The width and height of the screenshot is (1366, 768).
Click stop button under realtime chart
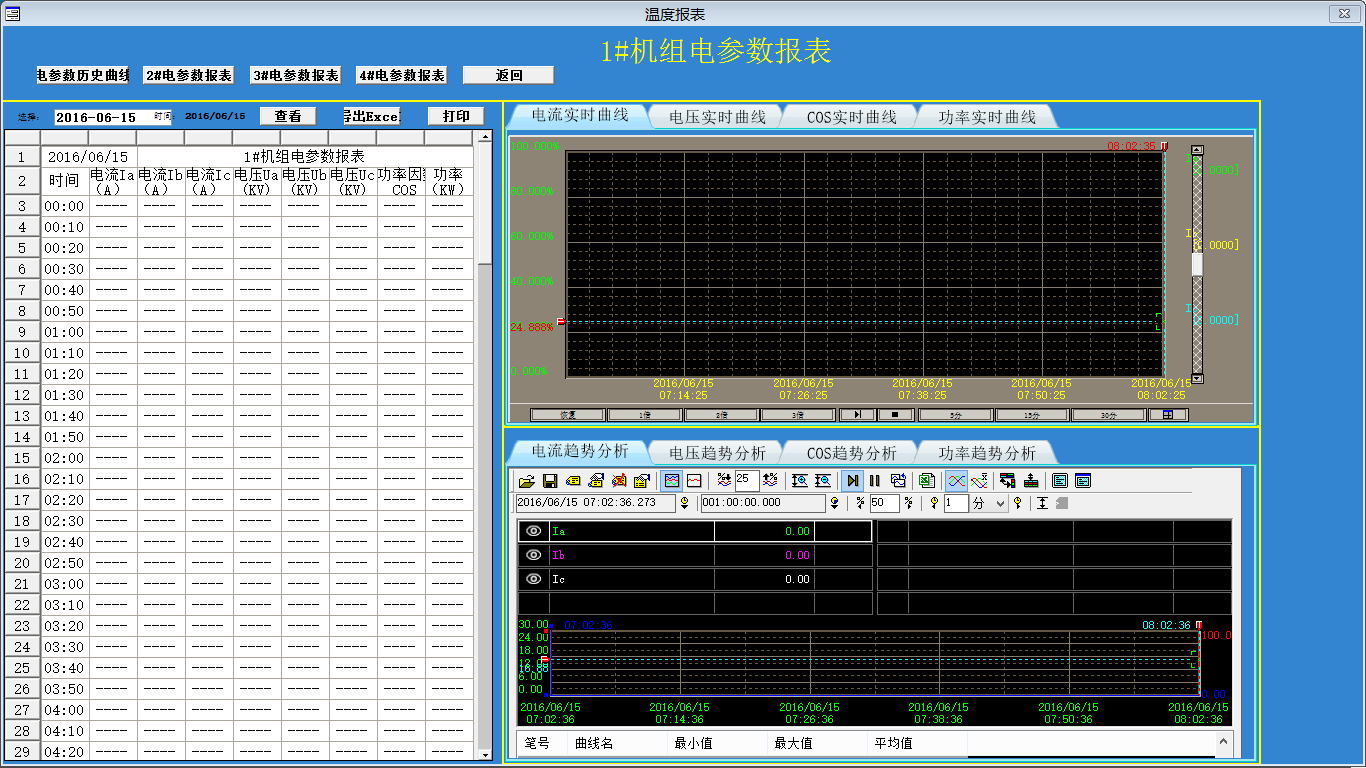[x=895, y=414]
